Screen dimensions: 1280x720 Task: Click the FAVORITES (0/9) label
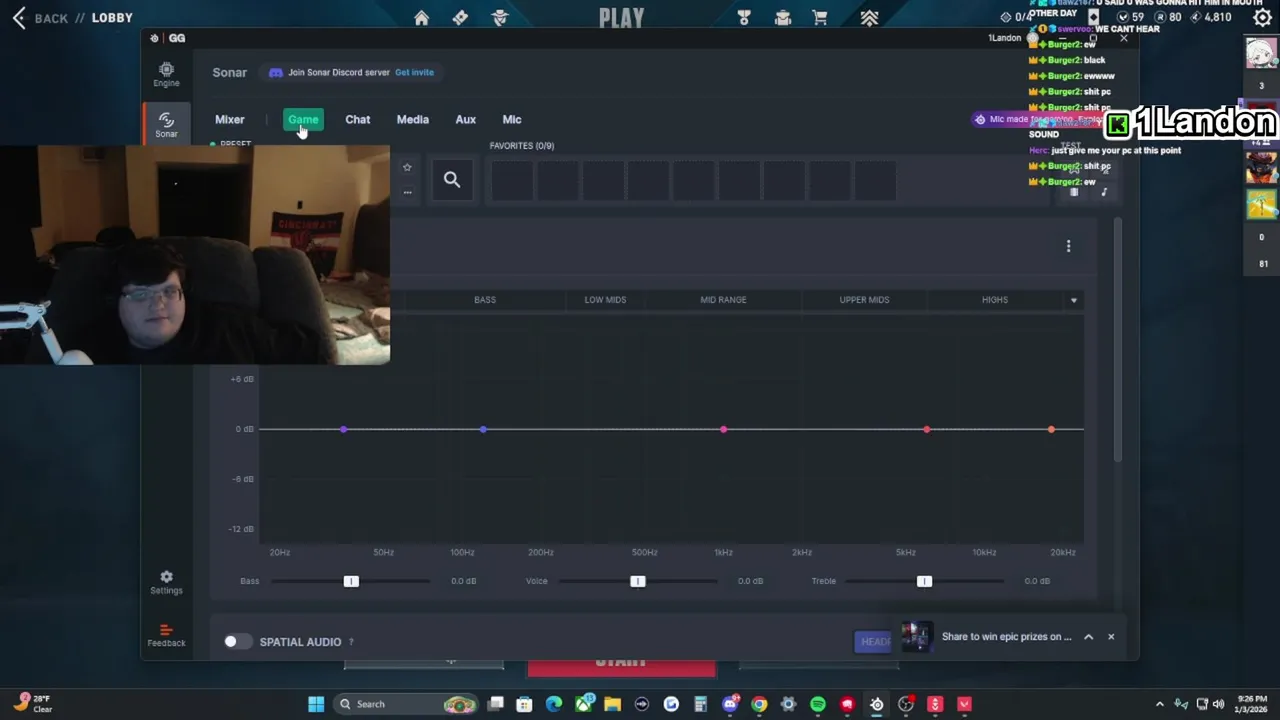pyautogui.click(x=521, y=146)
